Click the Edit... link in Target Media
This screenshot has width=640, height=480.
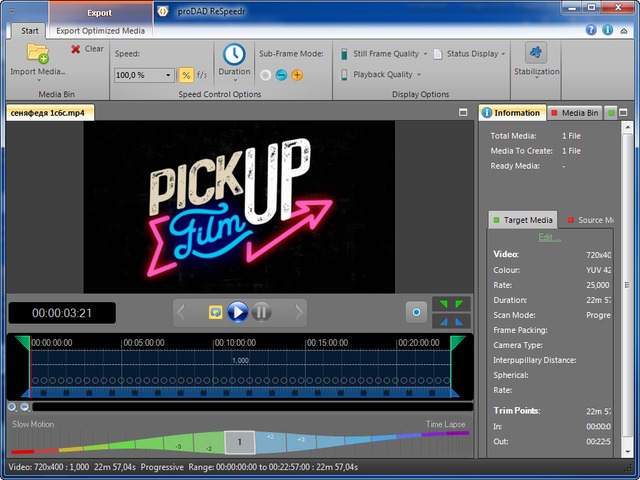(549, 238)
